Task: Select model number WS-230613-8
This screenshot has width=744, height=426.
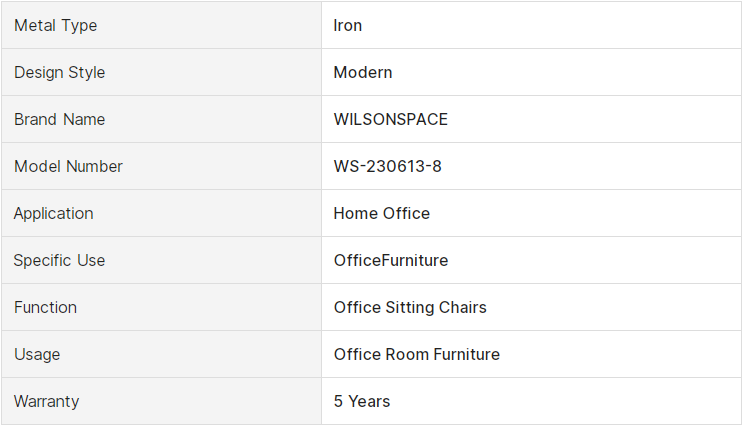Action: click(387, 167)
